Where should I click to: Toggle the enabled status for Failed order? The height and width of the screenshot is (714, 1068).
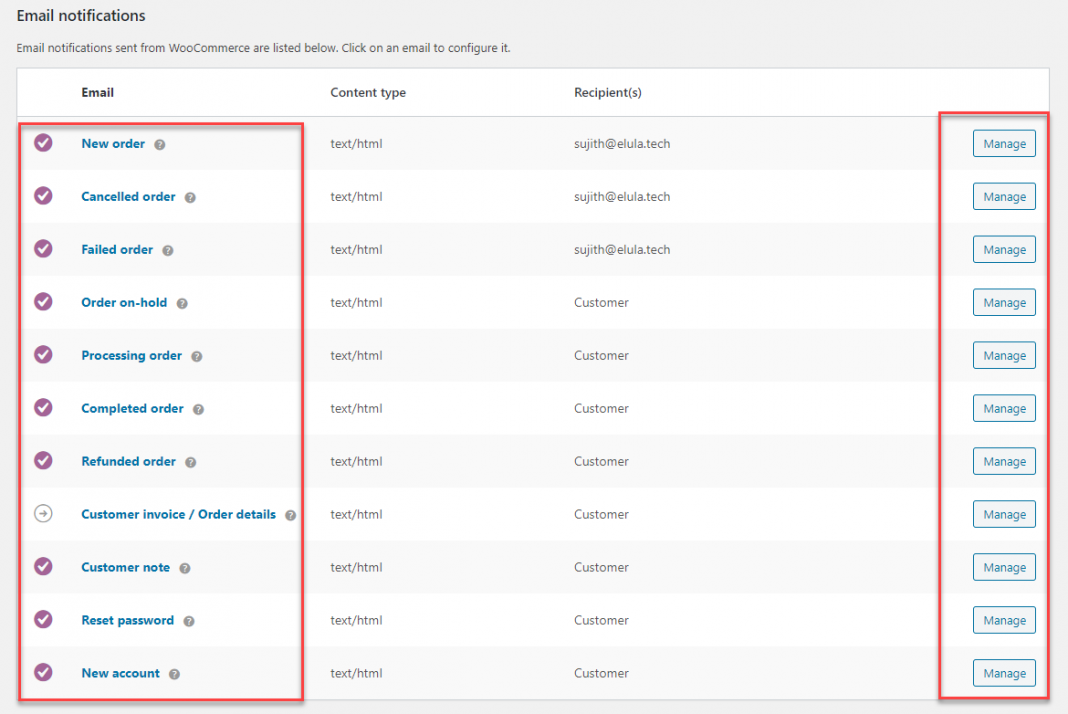pos(43,249)
